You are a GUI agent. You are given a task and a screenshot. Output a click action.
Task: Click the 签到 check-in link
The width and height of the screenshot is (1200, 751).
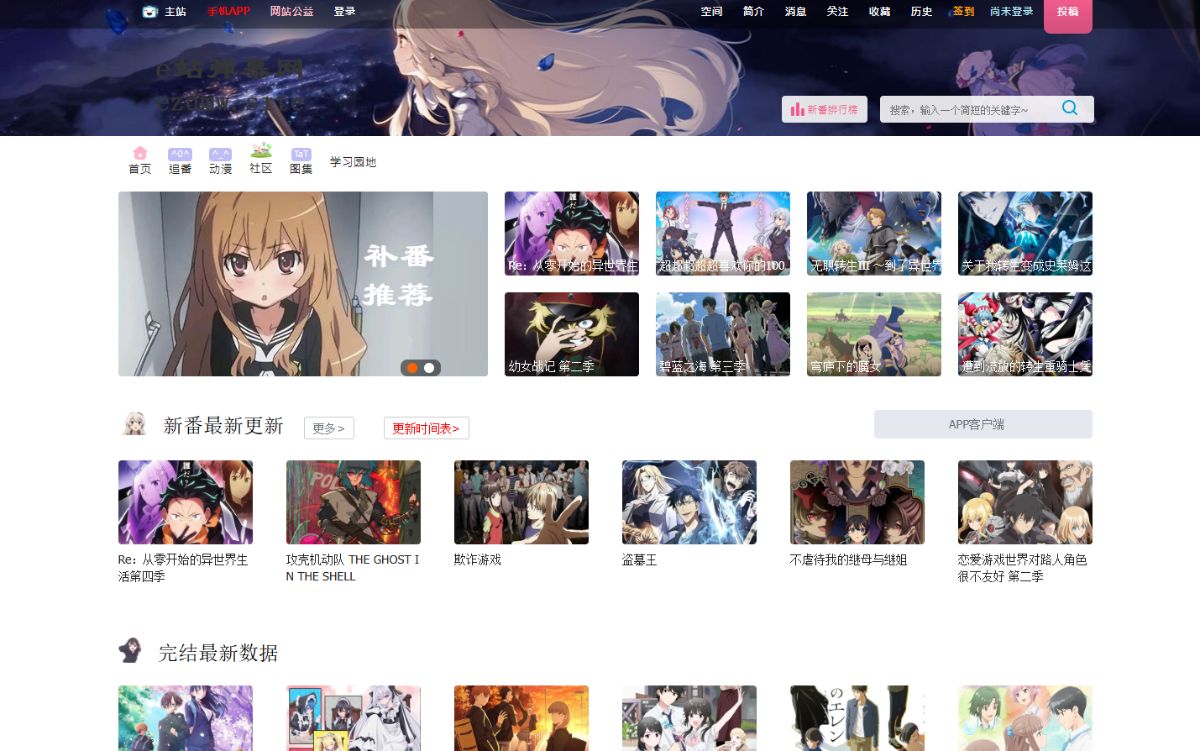pos(963,12)
